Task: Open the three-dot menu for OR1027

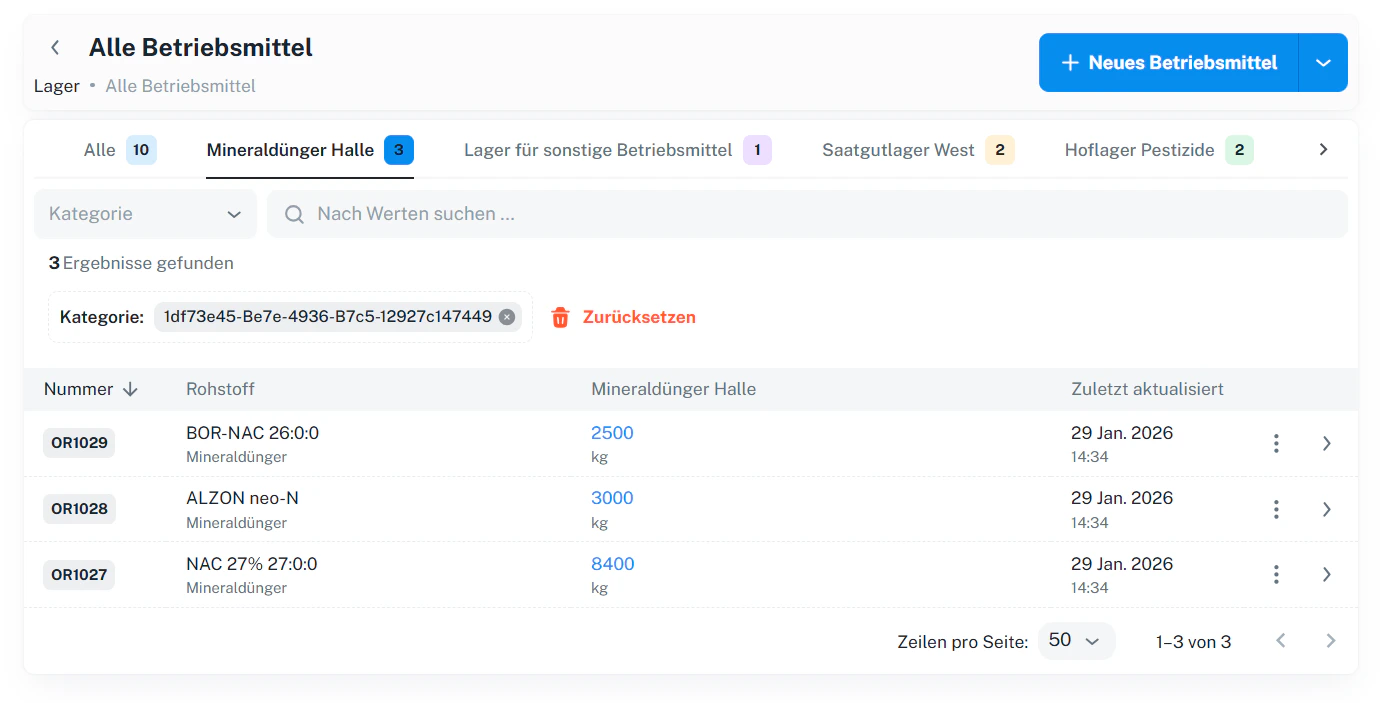Action: (x=1276, y=574)
